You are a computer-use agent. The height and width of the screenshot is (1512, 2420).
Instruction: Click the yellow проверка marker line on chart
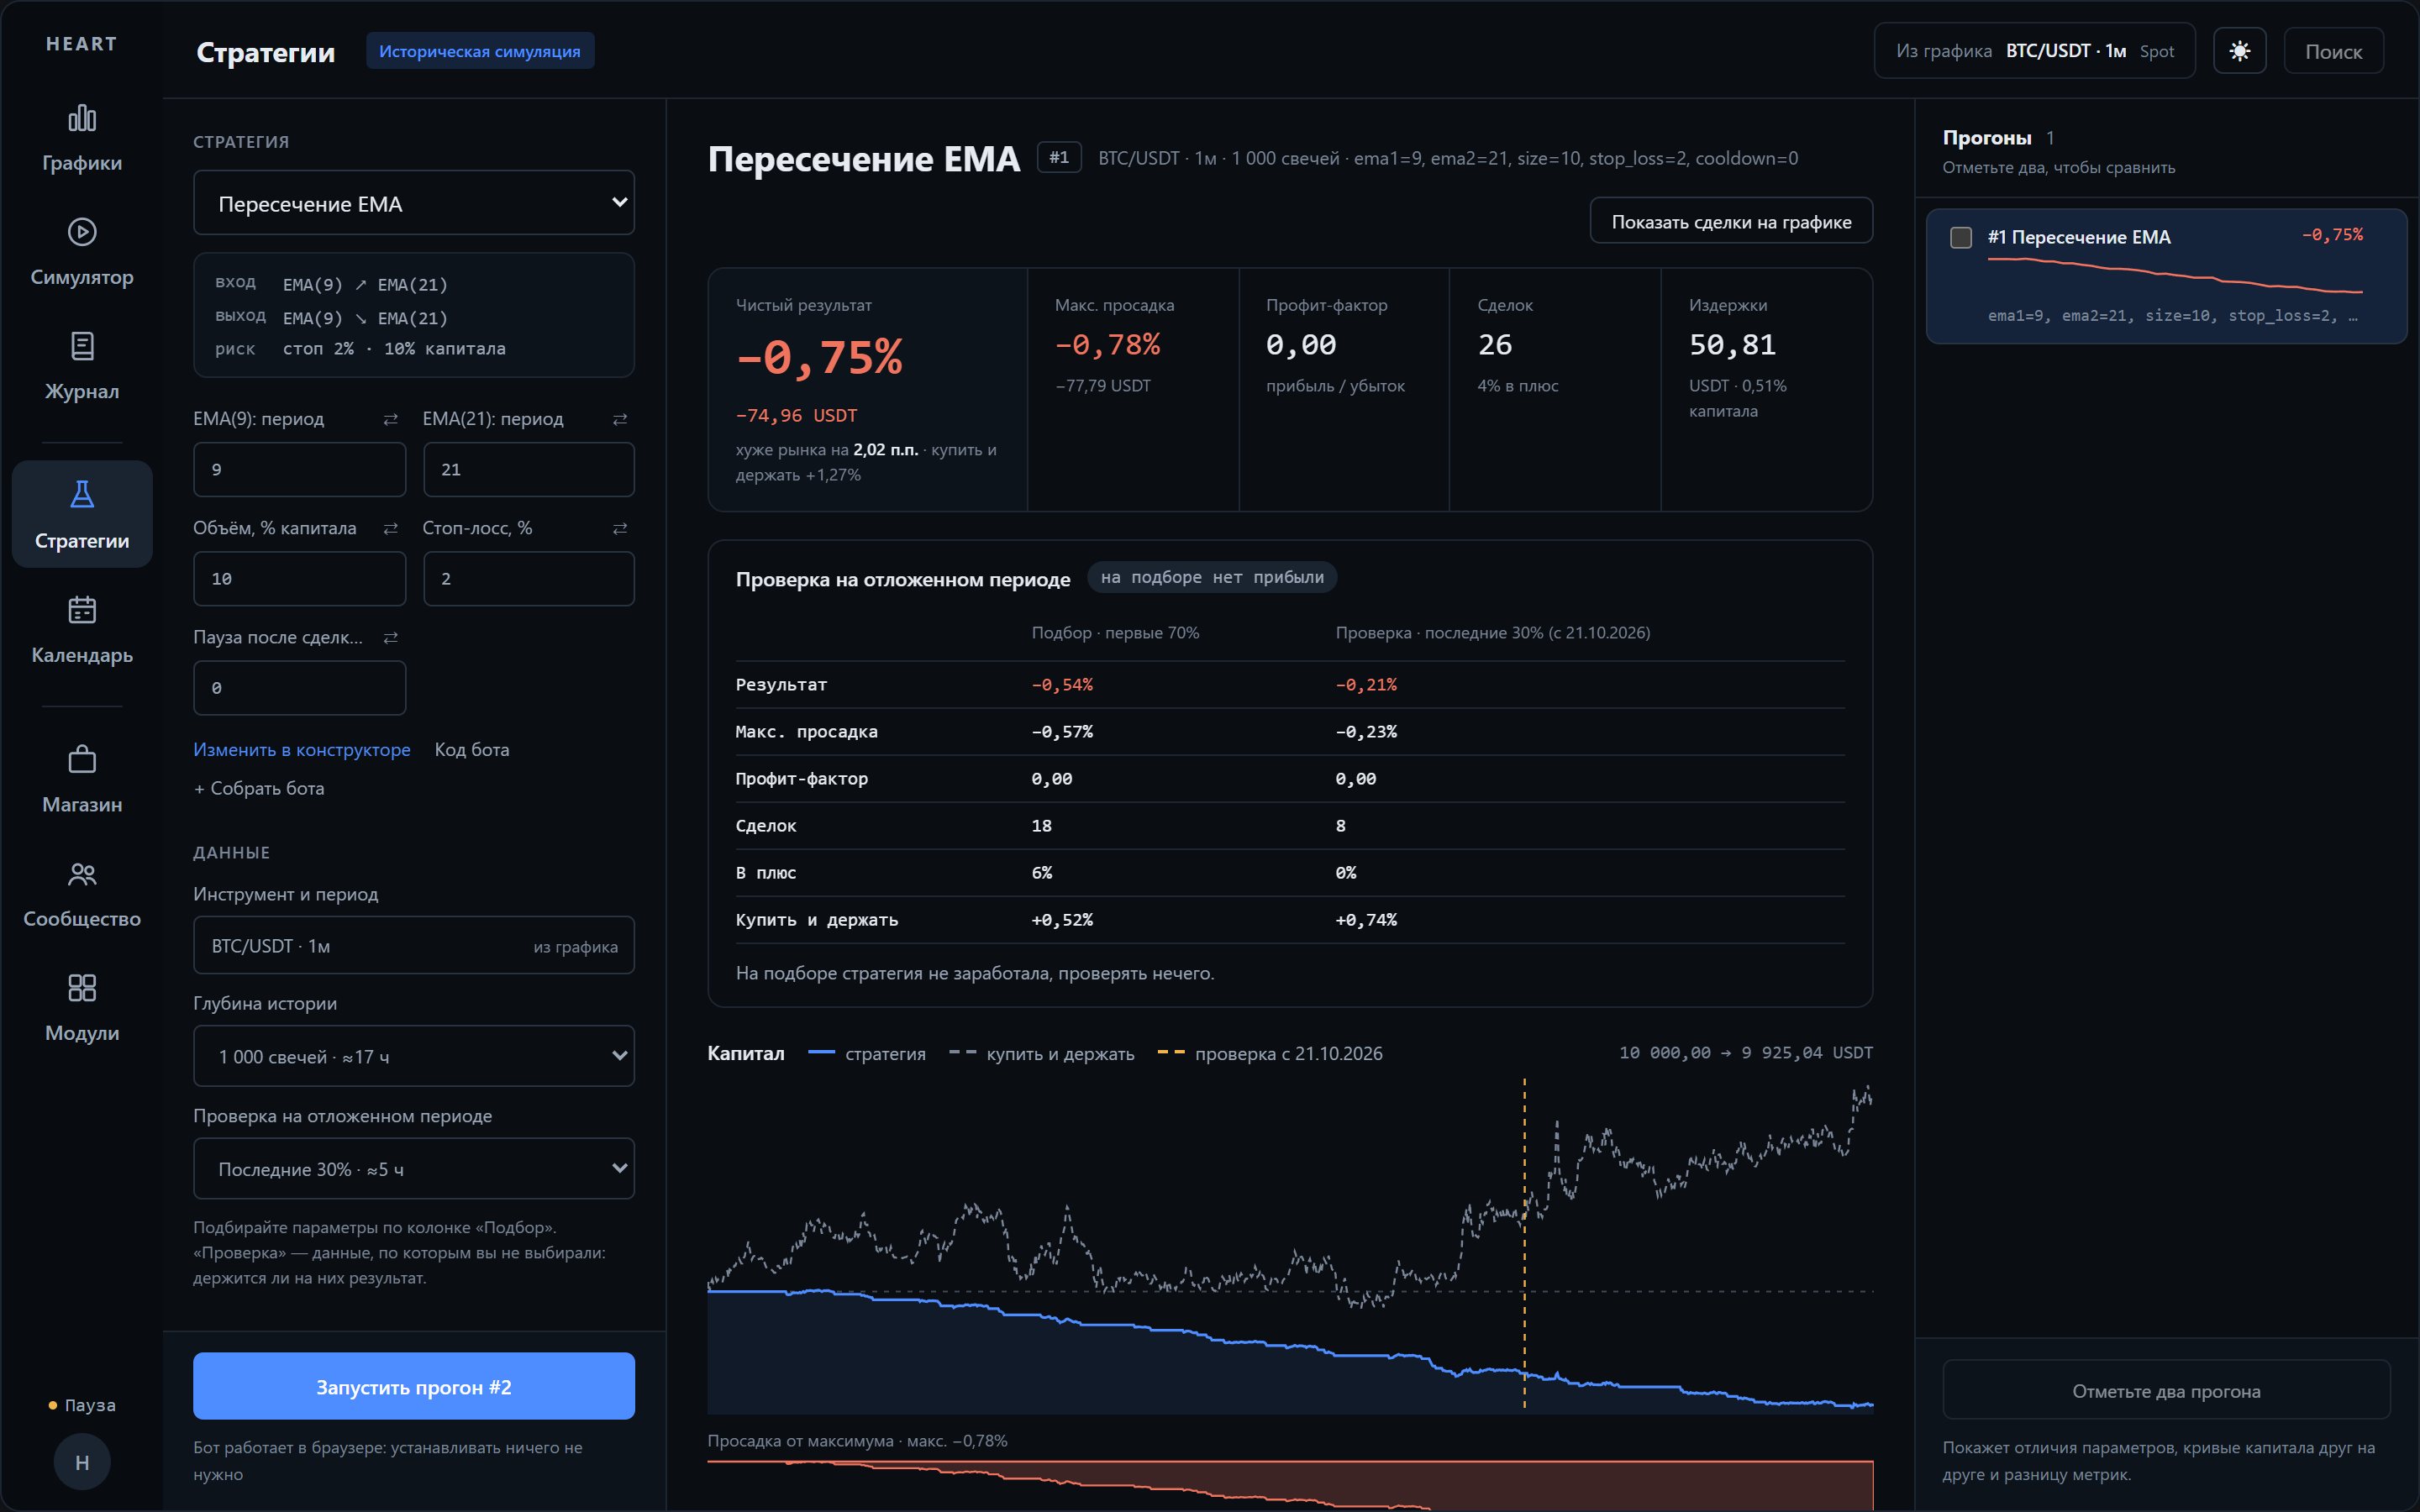coord(1524,1244)
